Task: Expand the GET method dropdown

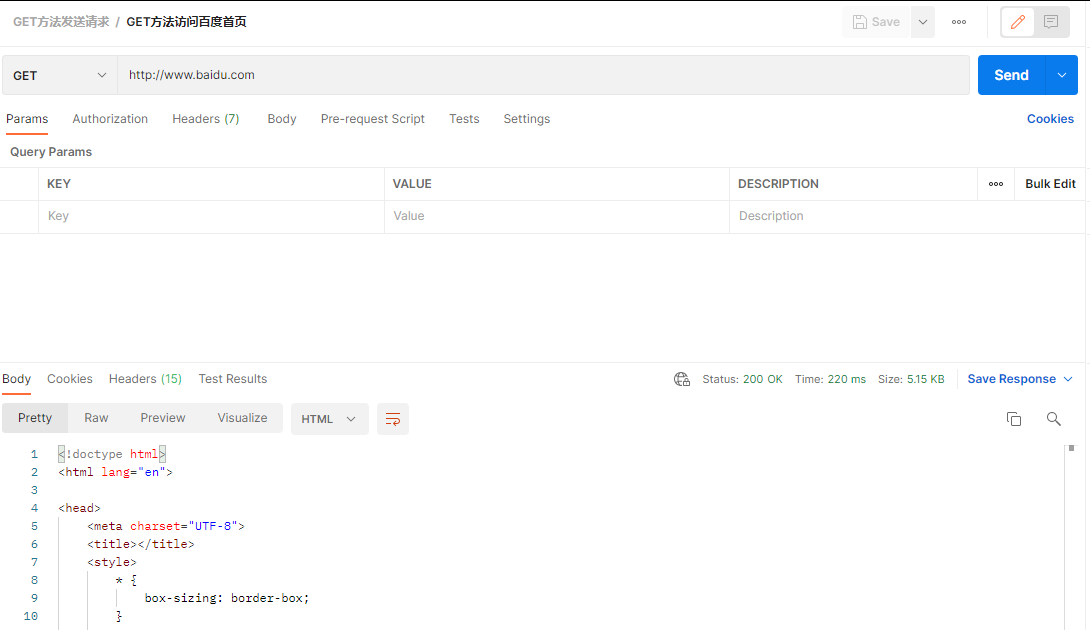Action: pyautogui.click(x=58, y=75)
